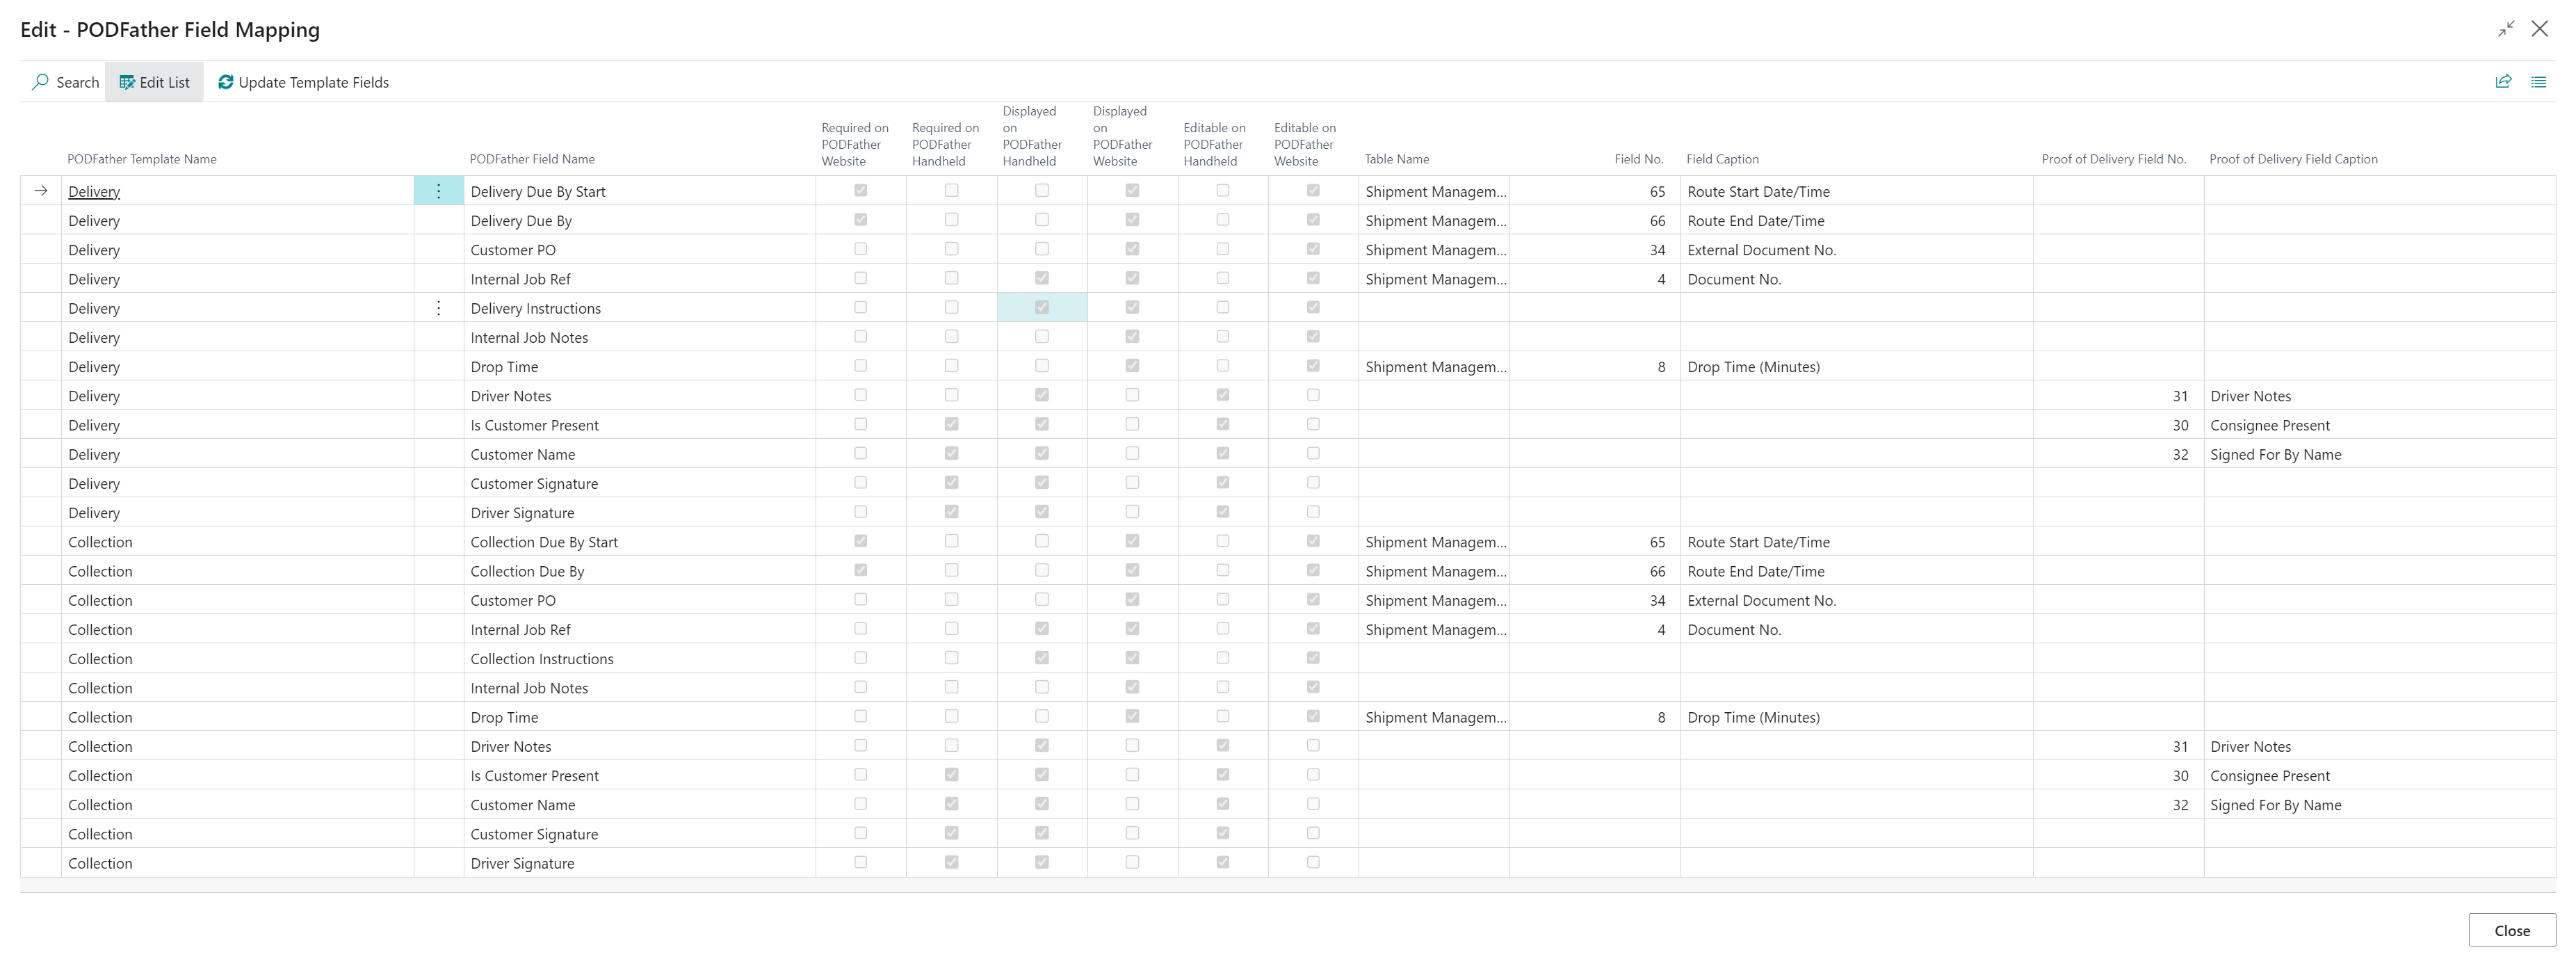Toggle the Edit List button
2576x966 pixels.
point(154,82)
